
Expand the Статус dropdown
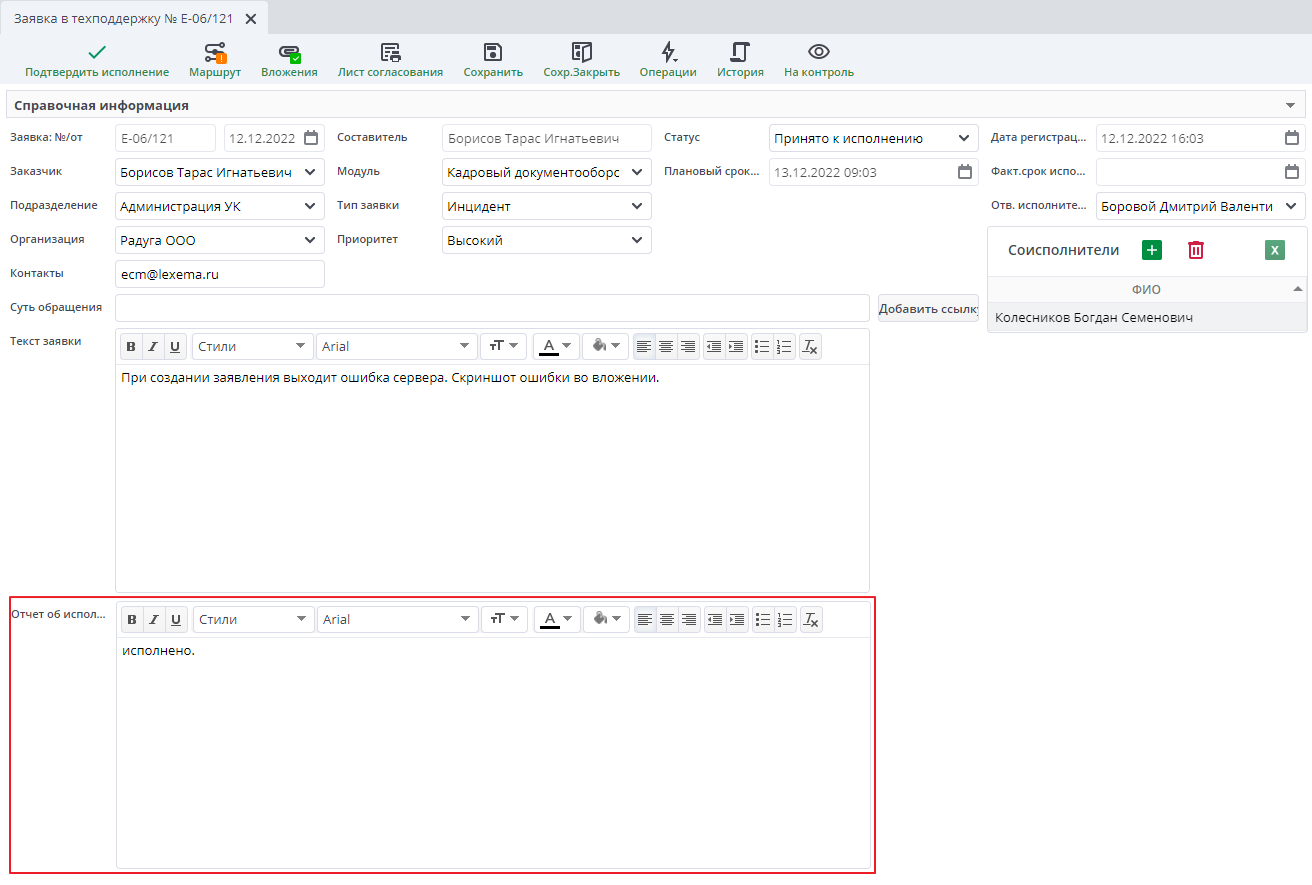click(964, 139)
